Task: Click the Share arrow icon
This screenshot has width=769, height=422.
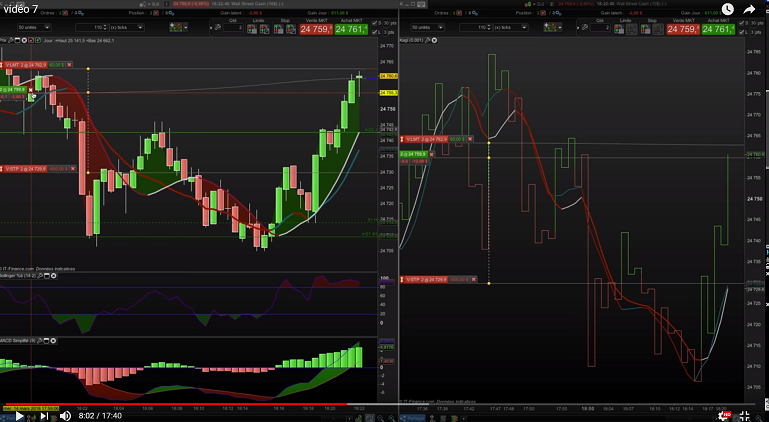Action: pyautogui.click(x=749, y=9)
